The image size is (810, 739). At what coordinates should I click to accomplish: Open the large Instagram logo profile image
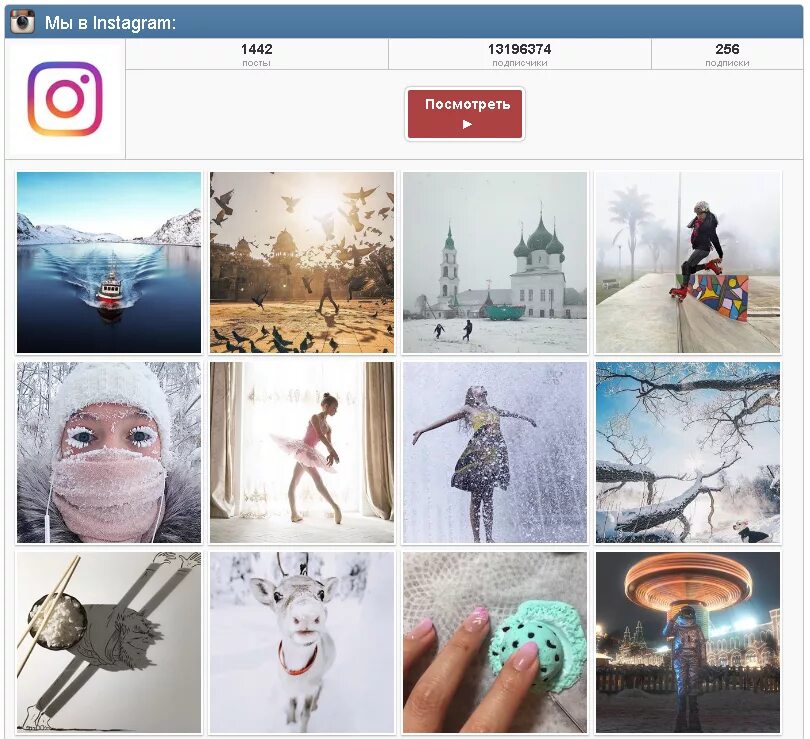[x=65, y=99]
